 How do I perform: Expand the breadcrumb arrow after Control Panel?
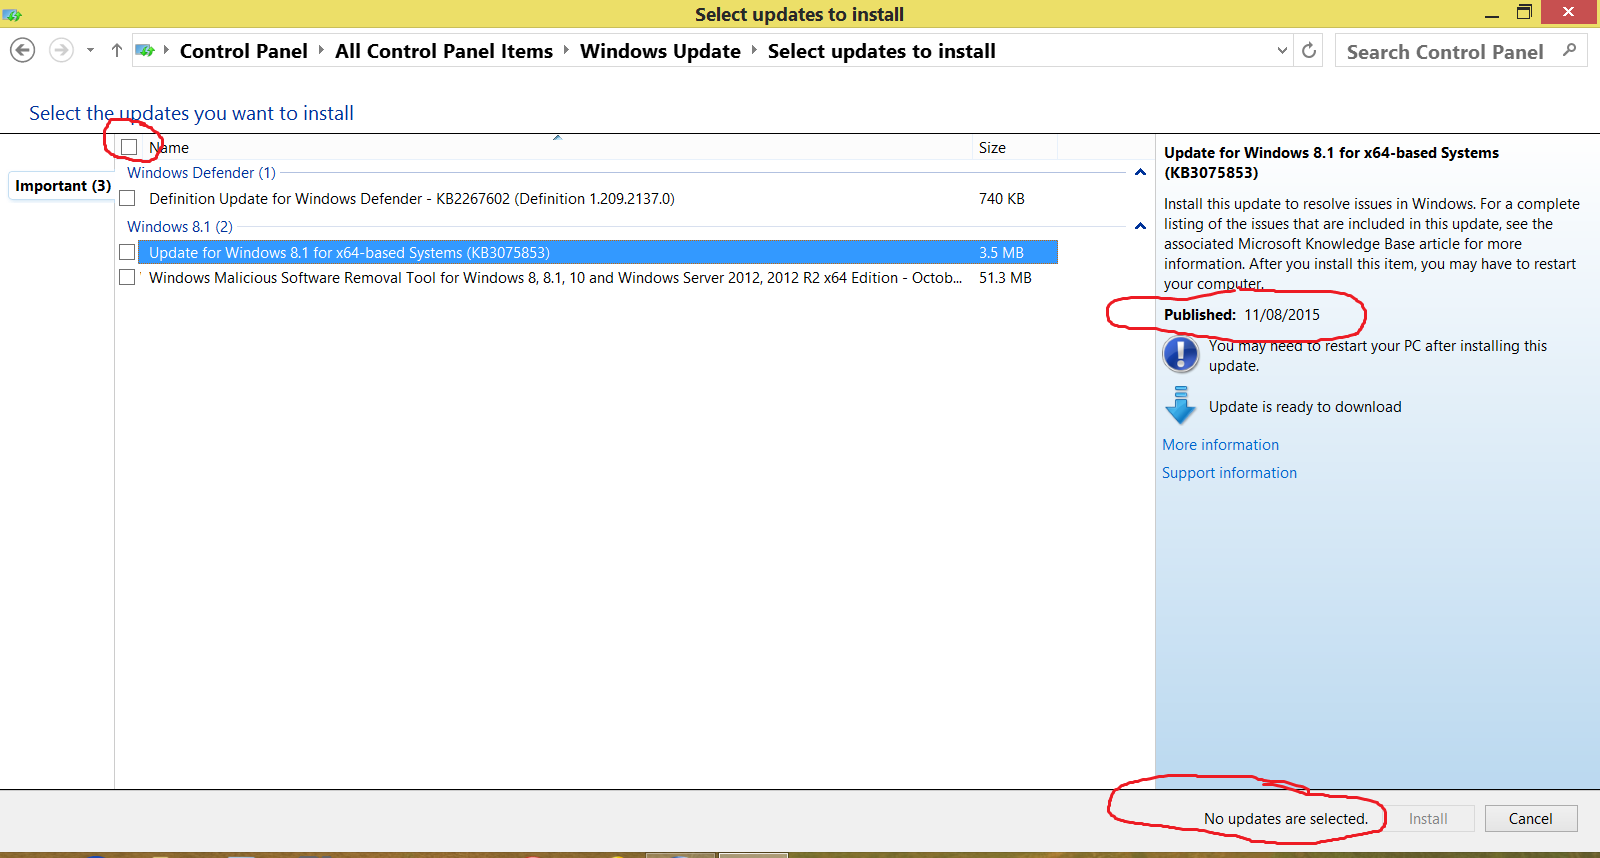click(321, 50)
